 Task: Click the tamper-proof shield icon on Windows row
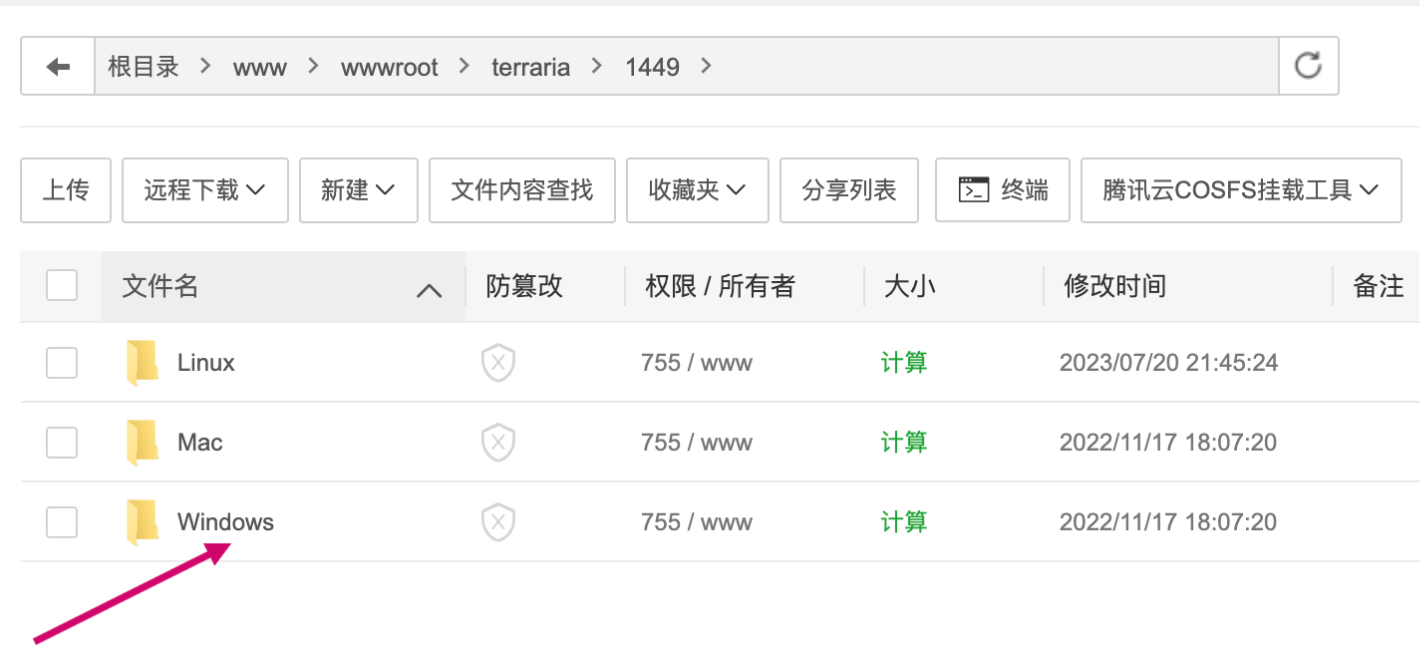point(497,521)
